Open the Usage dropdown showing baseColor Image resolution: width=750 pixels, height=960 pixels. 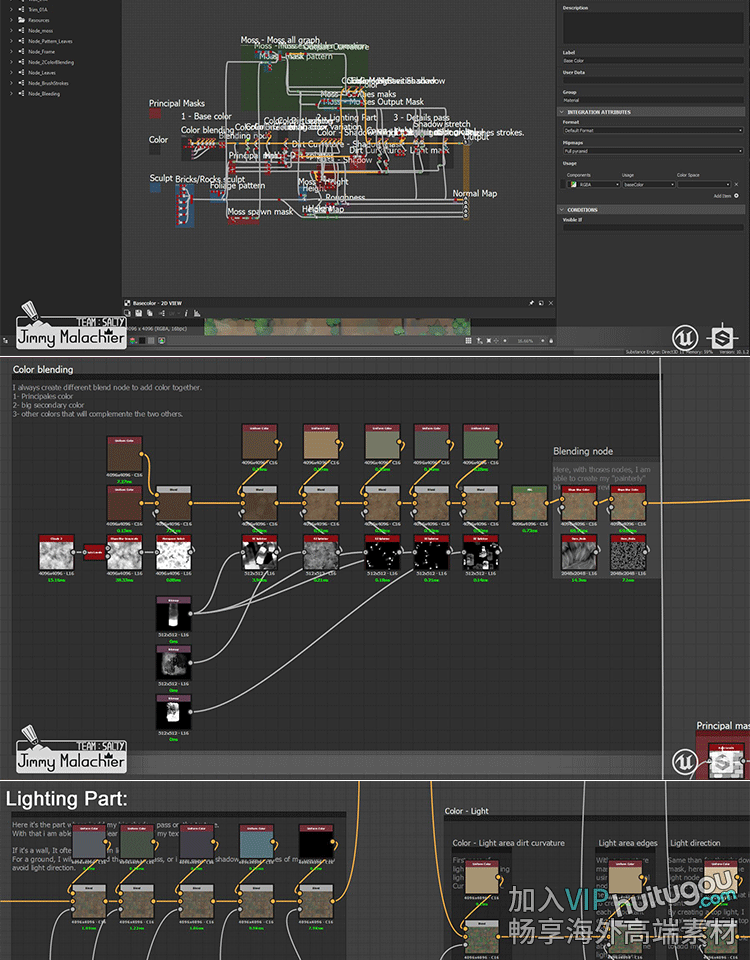click(x=648, y=184)
